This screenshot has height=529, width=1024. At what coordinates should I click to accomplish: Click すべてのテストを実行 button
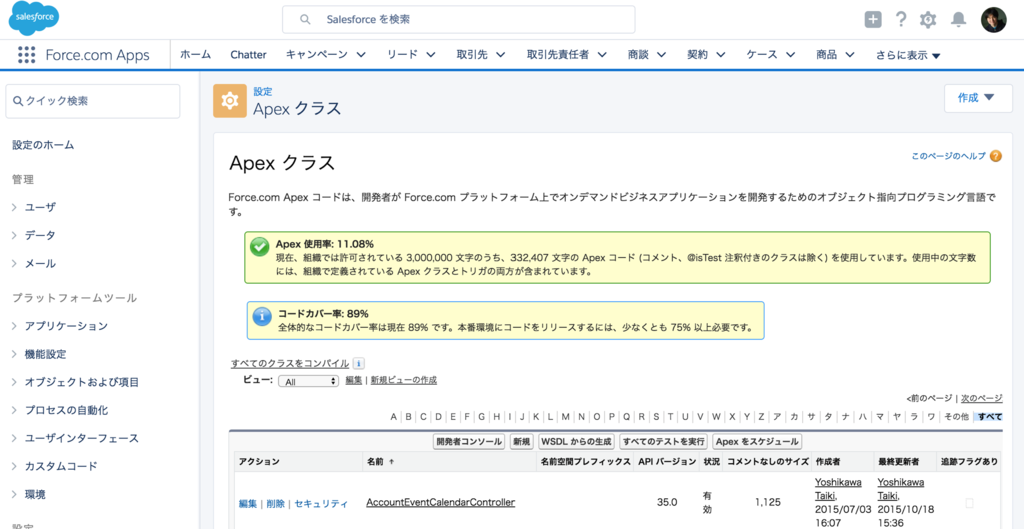tap(664, 442)
